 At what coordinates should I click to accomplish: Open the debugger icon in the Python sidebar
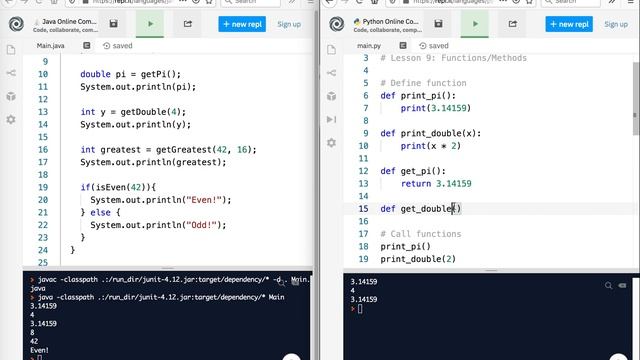point(331,120)
